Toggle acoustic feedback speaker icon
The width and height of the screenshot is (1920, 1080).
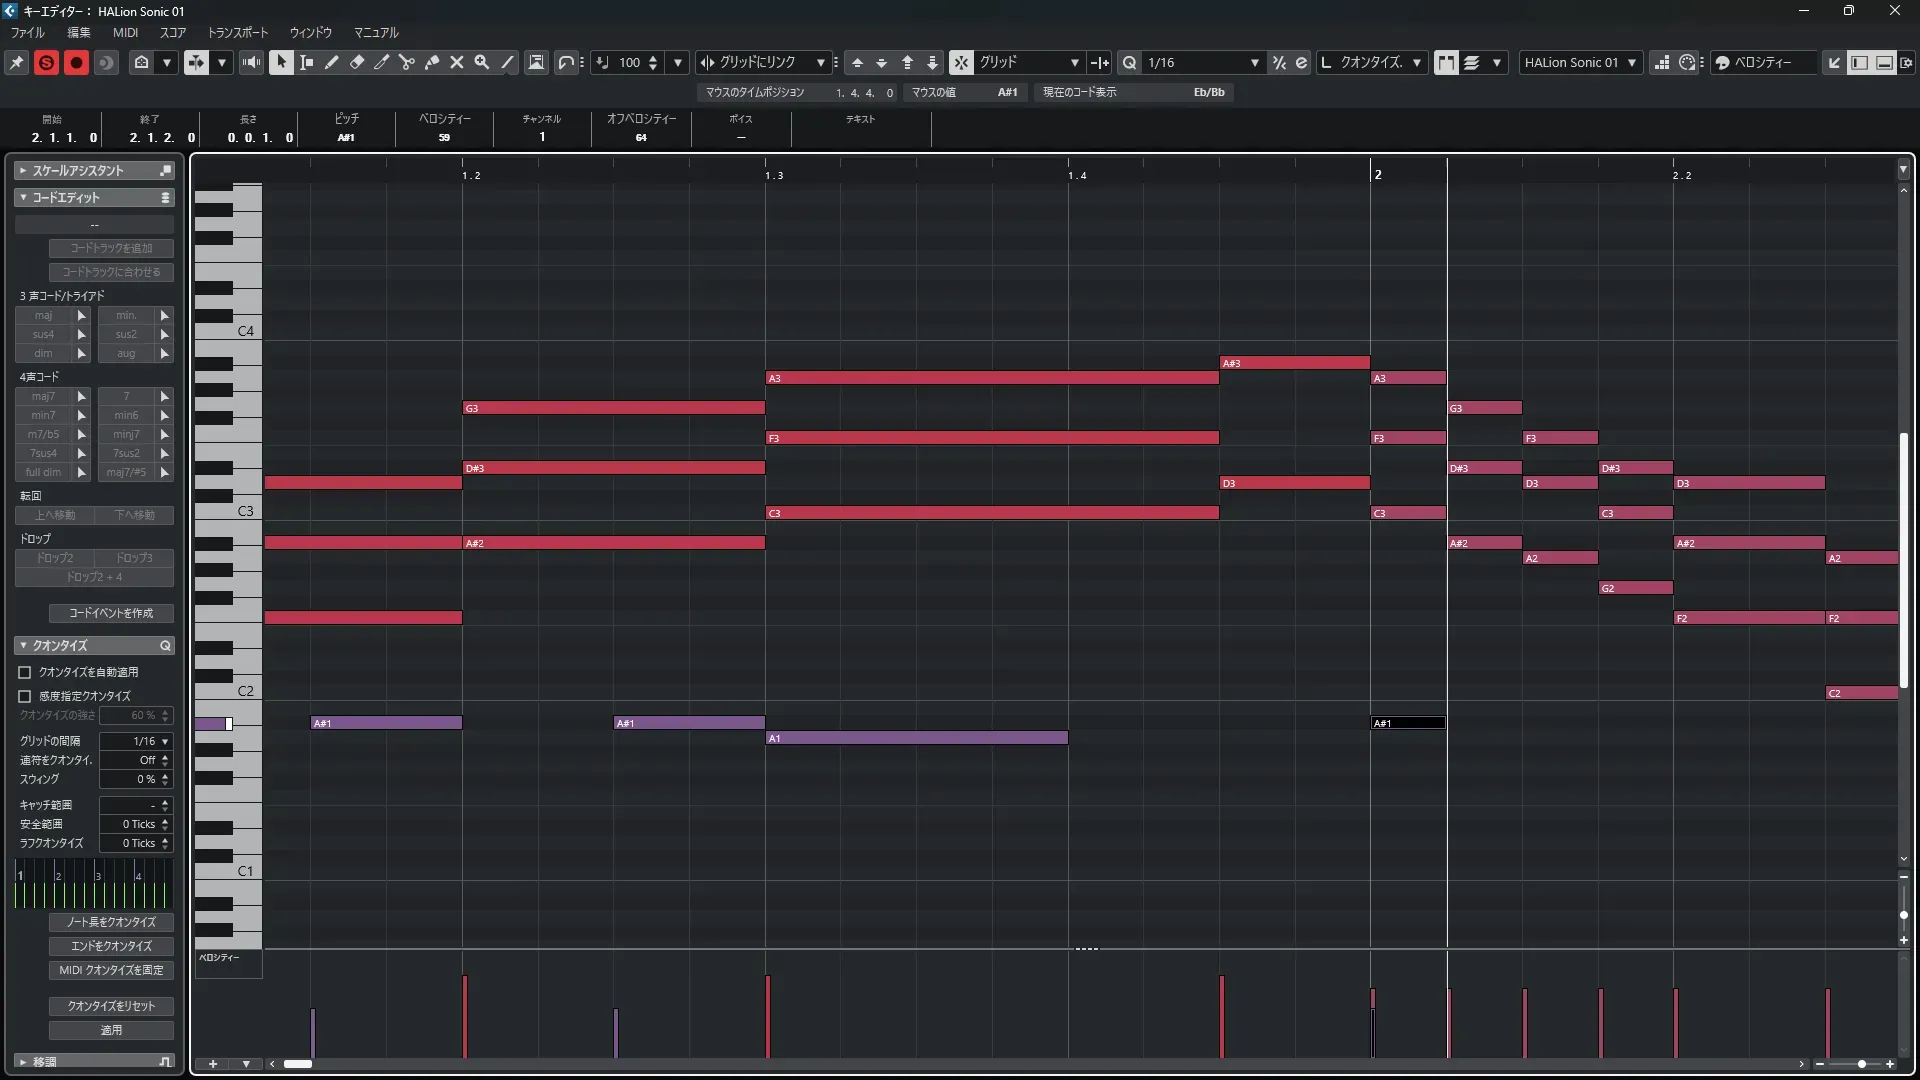[251, 62]
